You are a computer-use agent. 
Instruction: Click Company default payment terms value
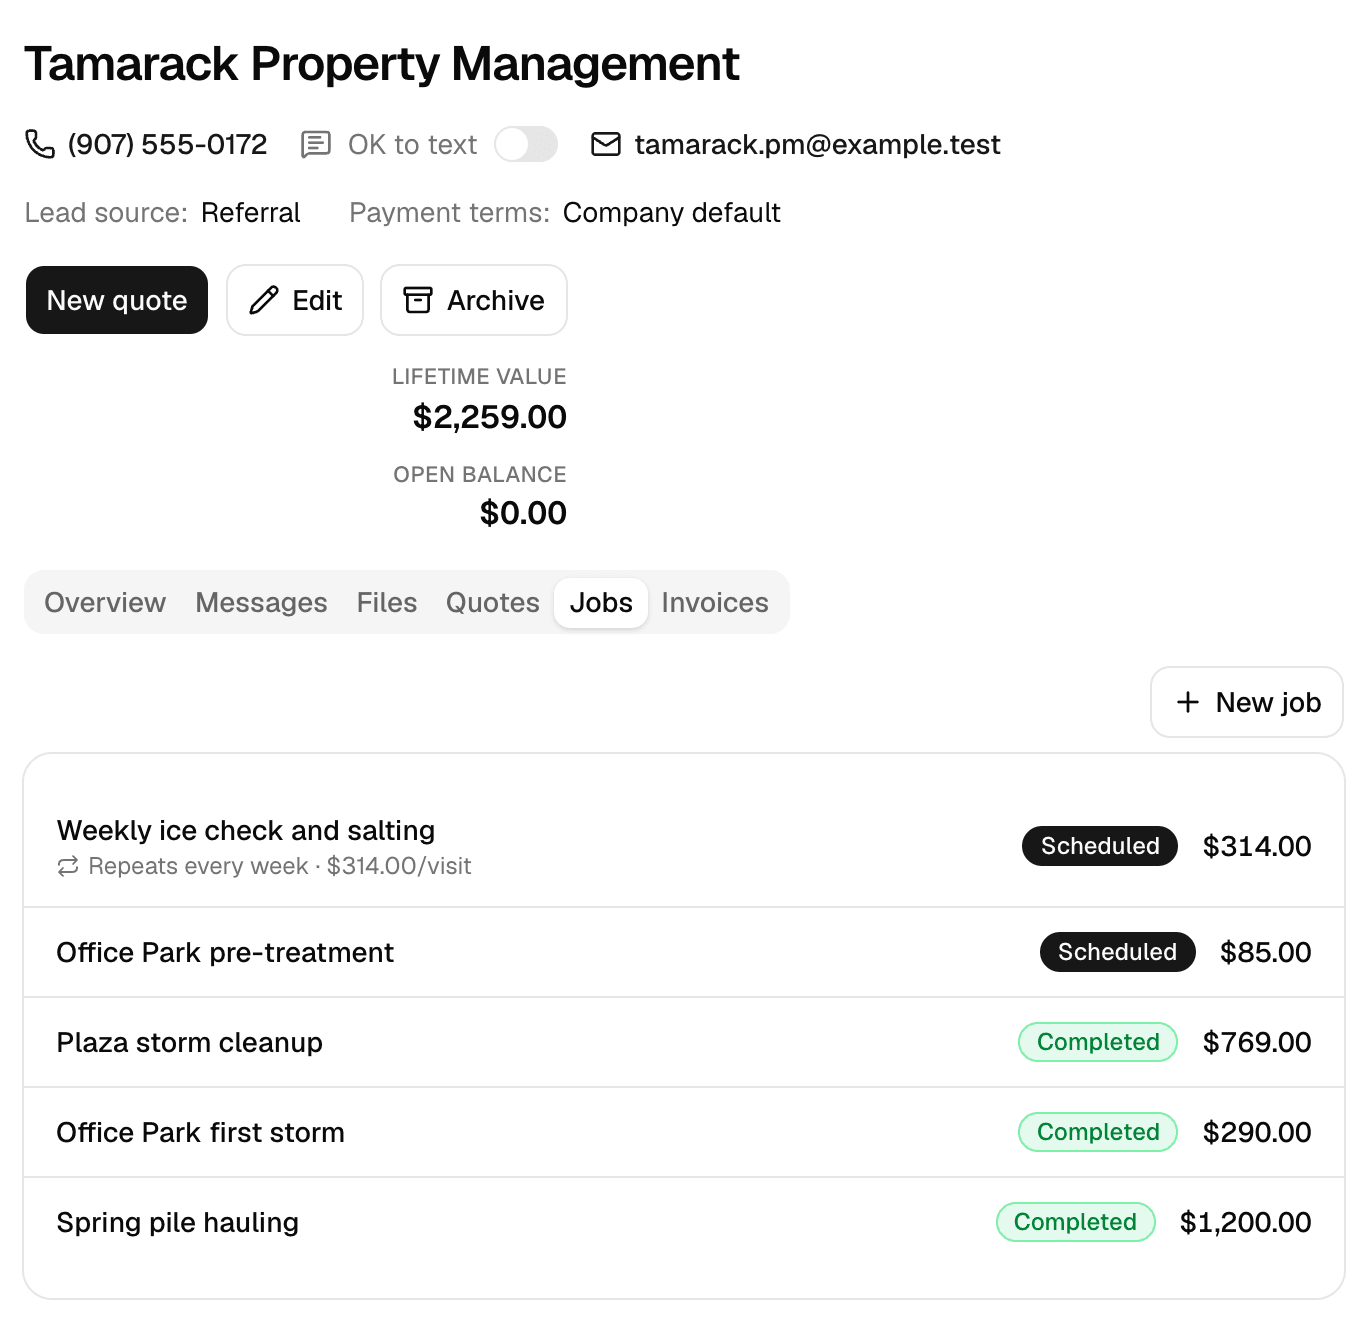(672, 212)
